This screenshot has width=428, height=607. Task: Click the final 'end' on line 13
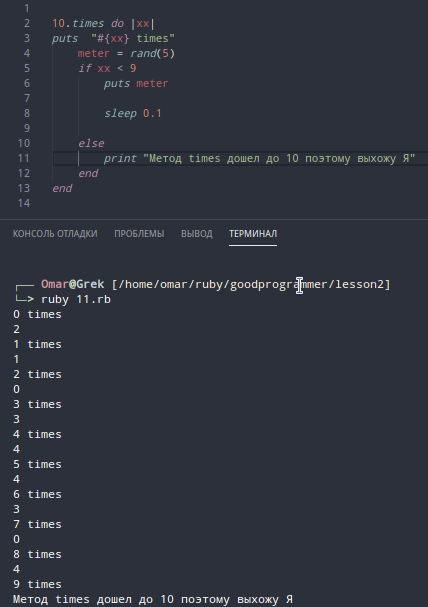click(62, 189)
